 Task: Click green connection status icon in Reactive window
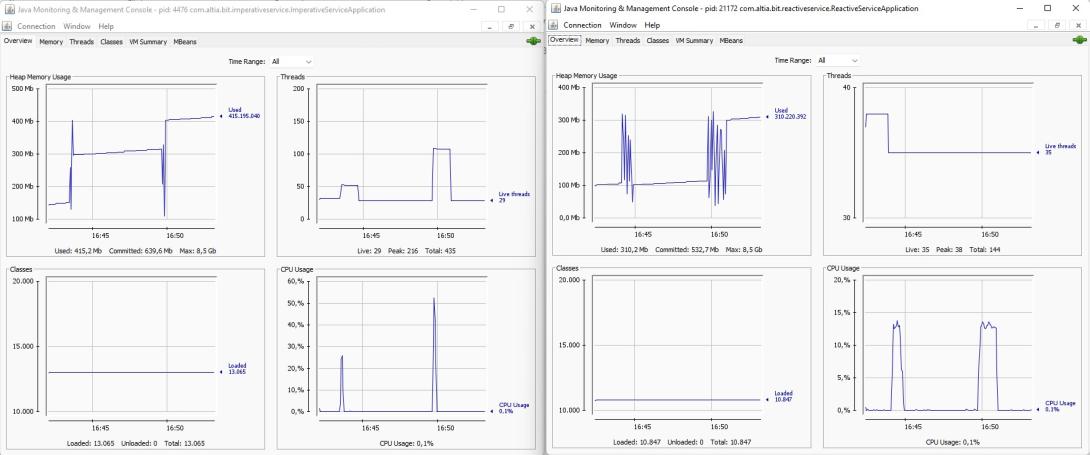(1078, 40)
